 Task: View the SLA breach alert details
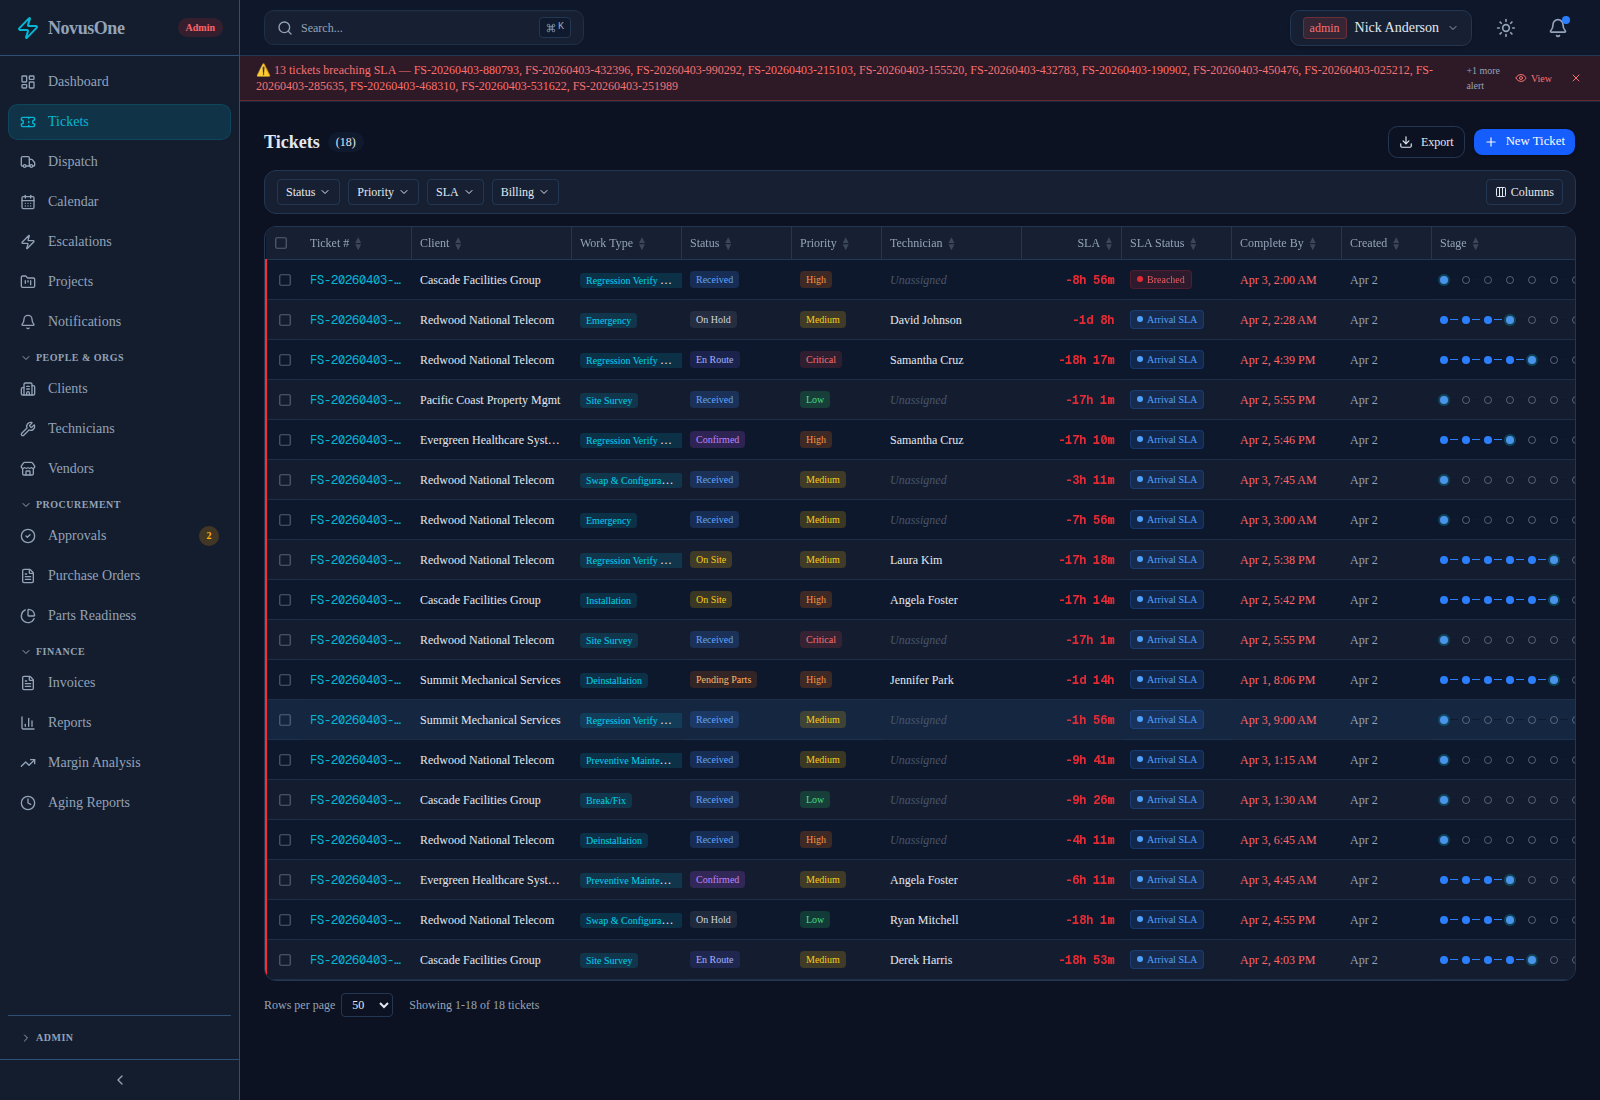coord(1533,78)
